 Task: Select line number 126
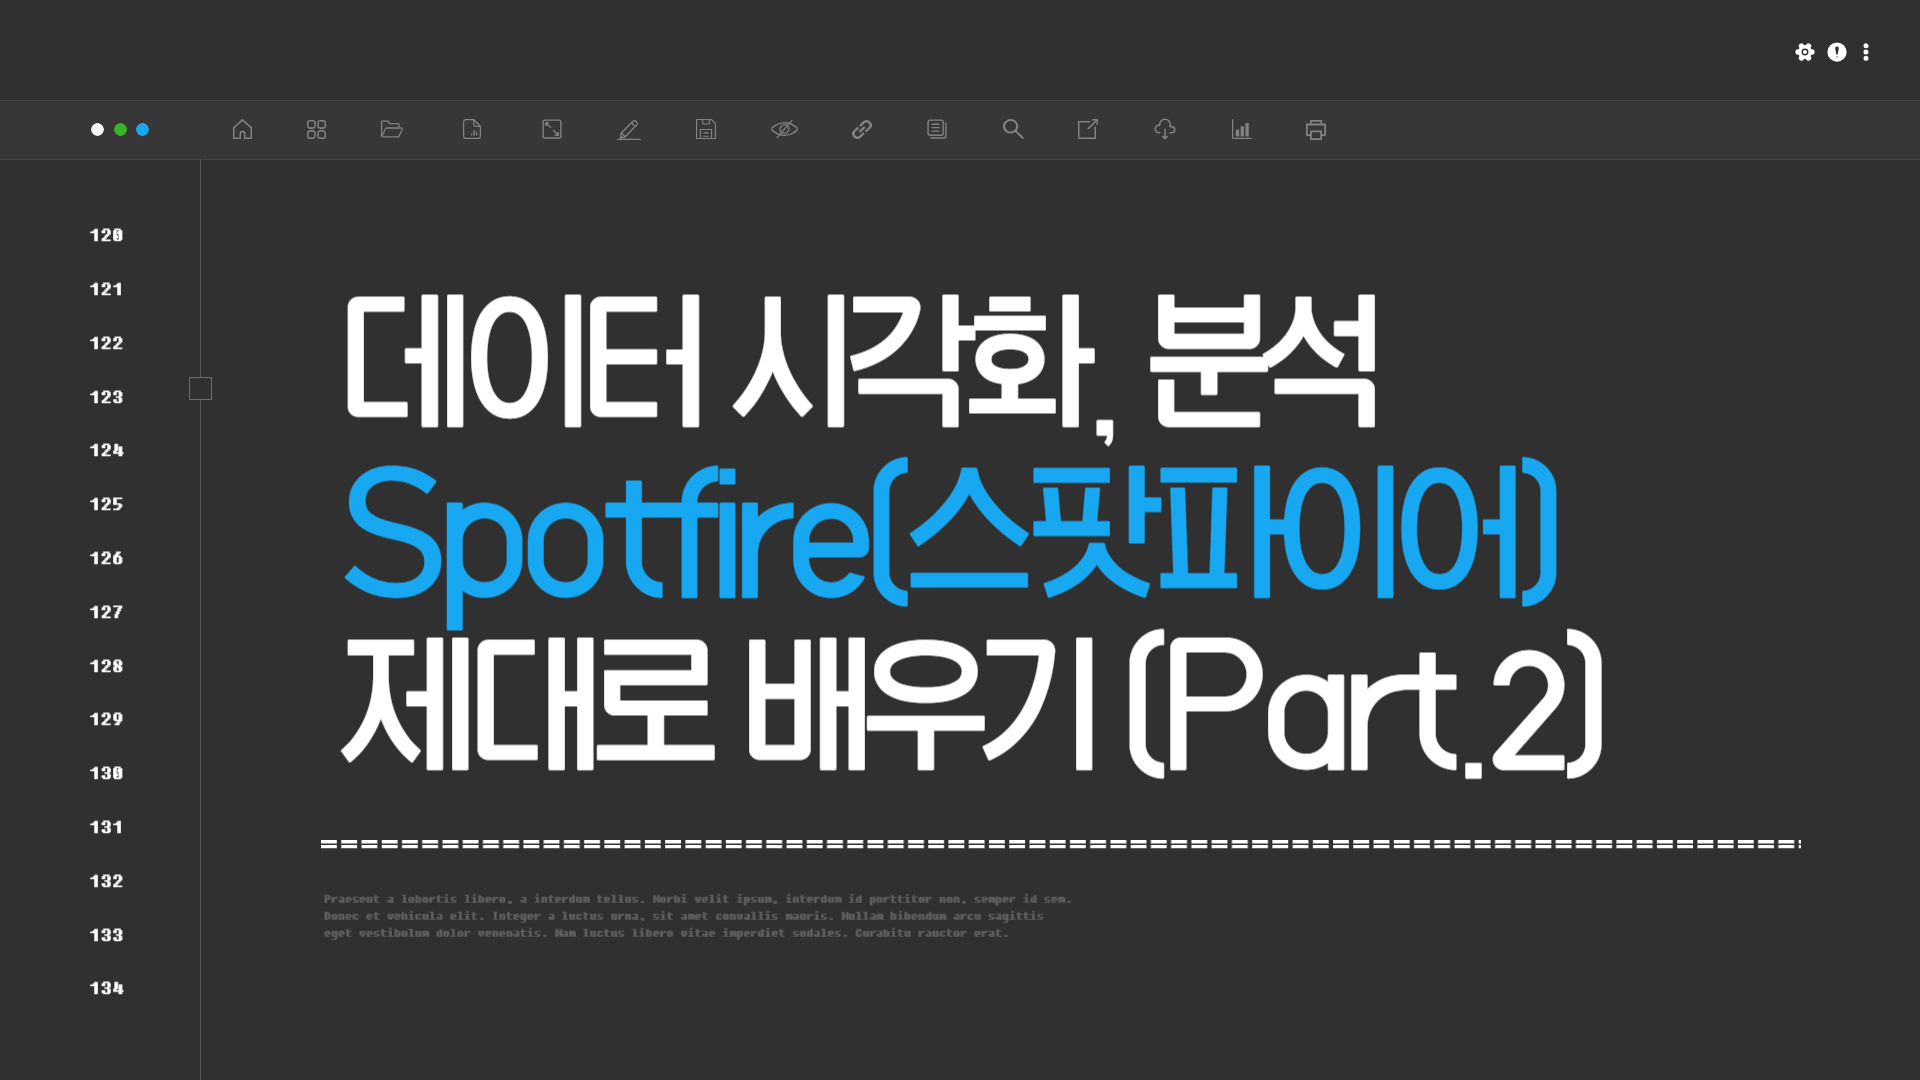107,558
